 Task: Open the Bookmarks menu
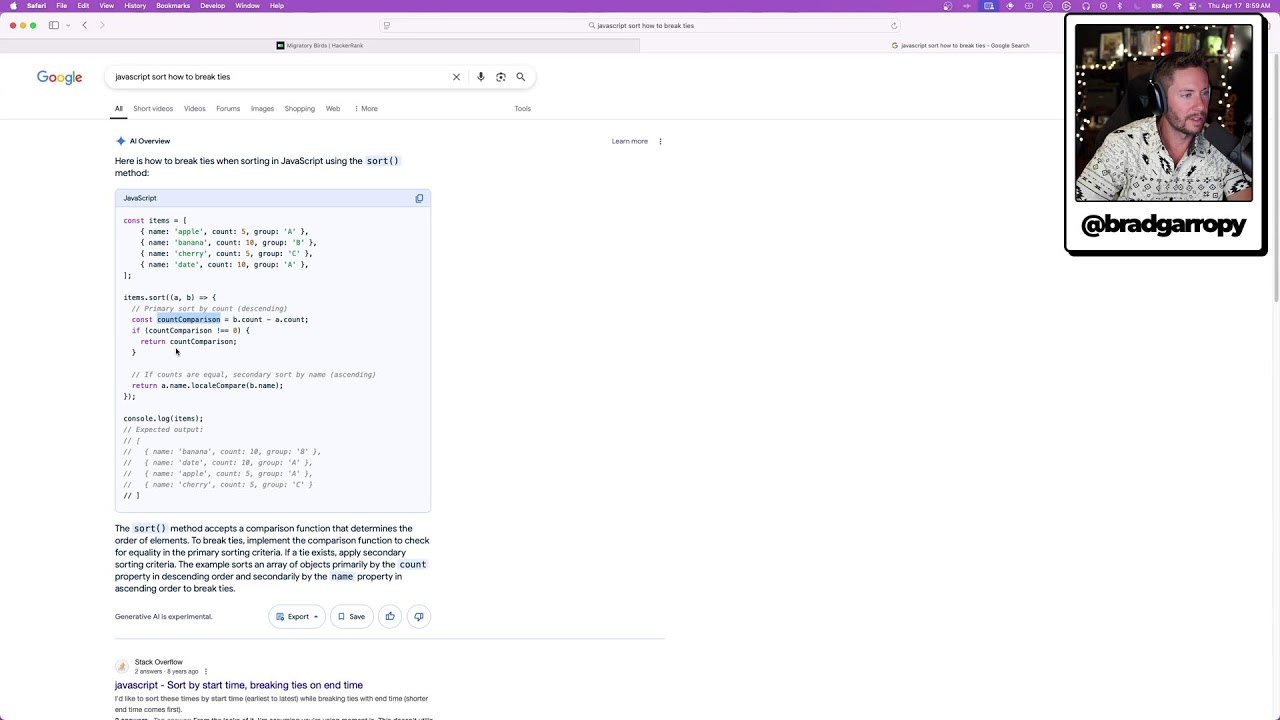point(173,6)
